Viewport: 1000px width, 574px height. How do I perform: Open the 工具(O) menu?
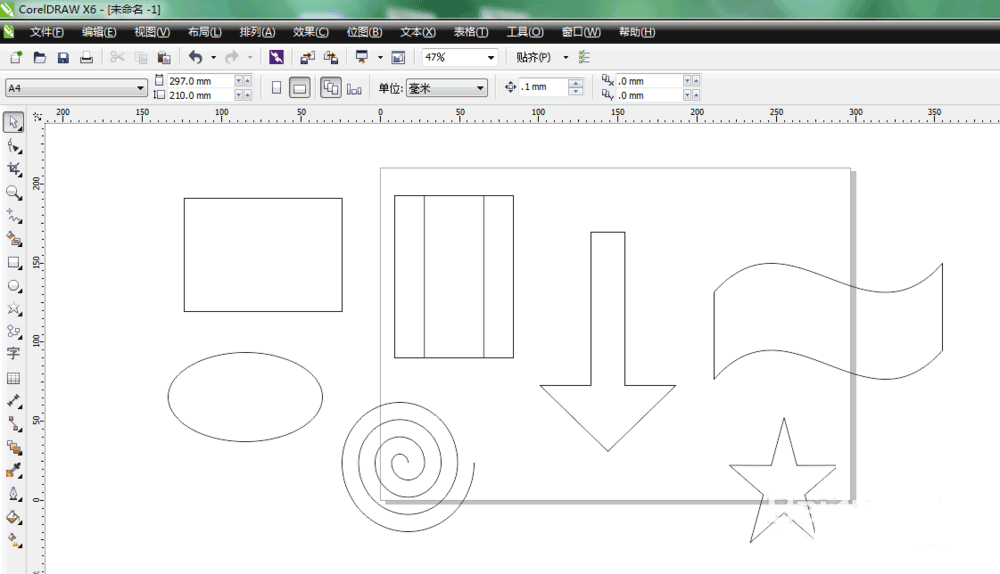click(525, 32)
